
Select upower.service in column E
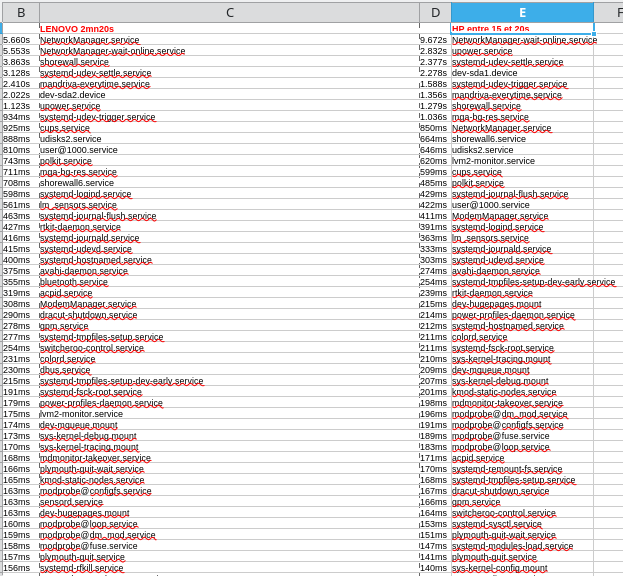(x=522, y=51)
